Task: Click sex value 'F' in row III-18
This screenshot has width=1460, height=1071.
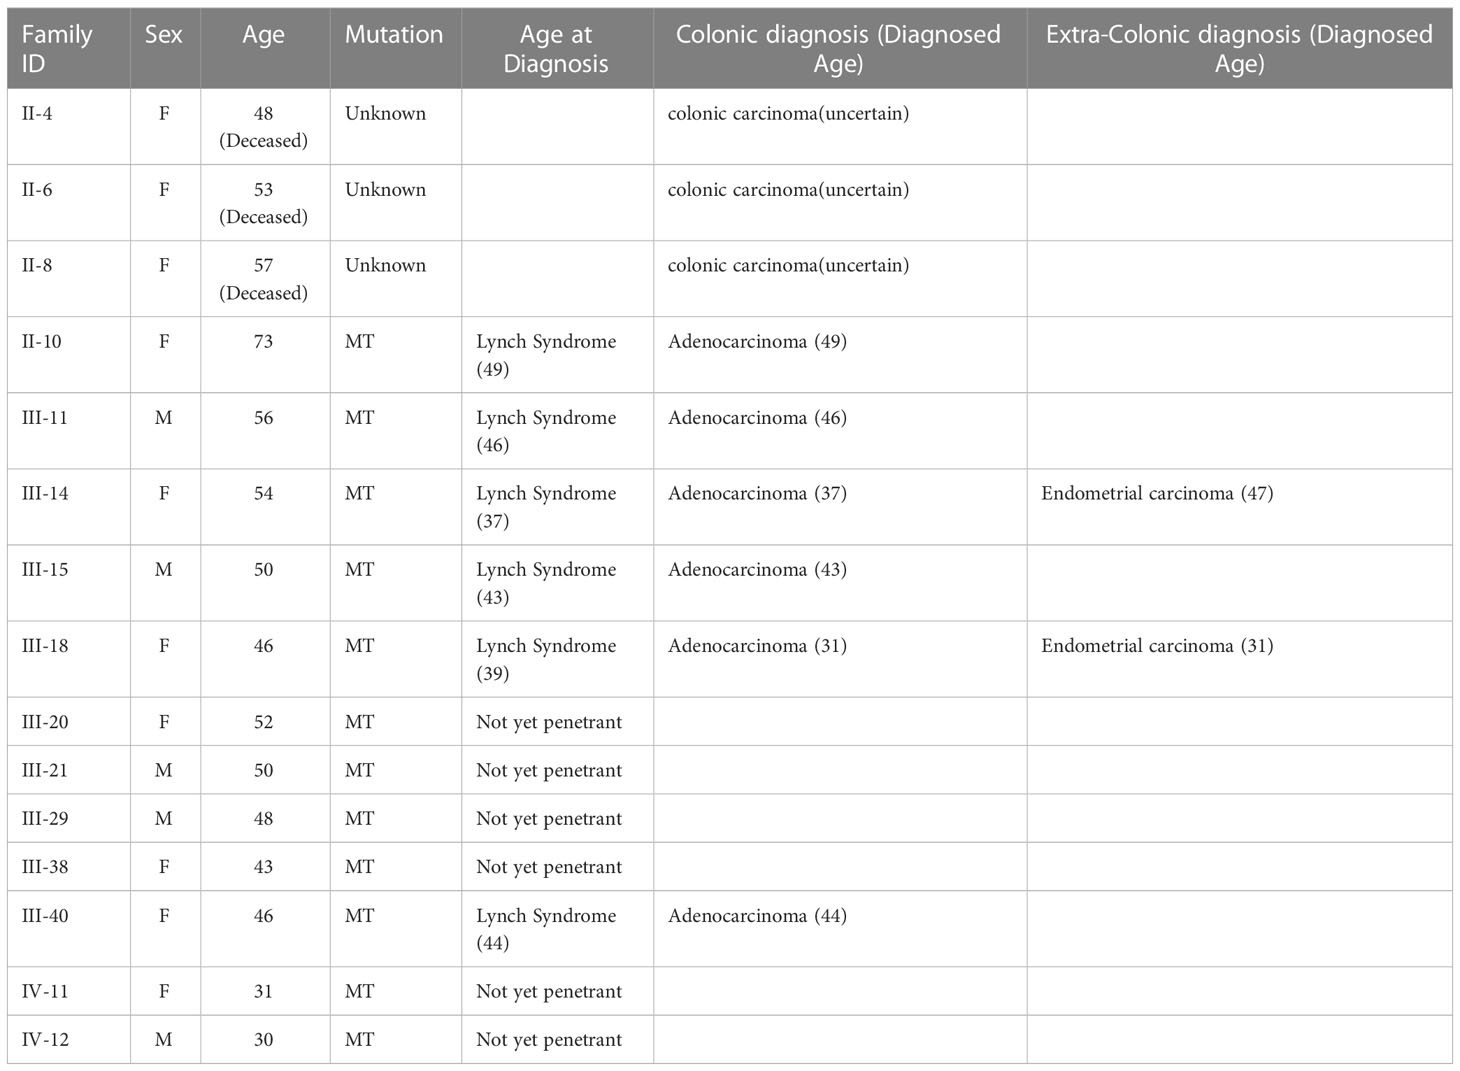Action: 164,646
